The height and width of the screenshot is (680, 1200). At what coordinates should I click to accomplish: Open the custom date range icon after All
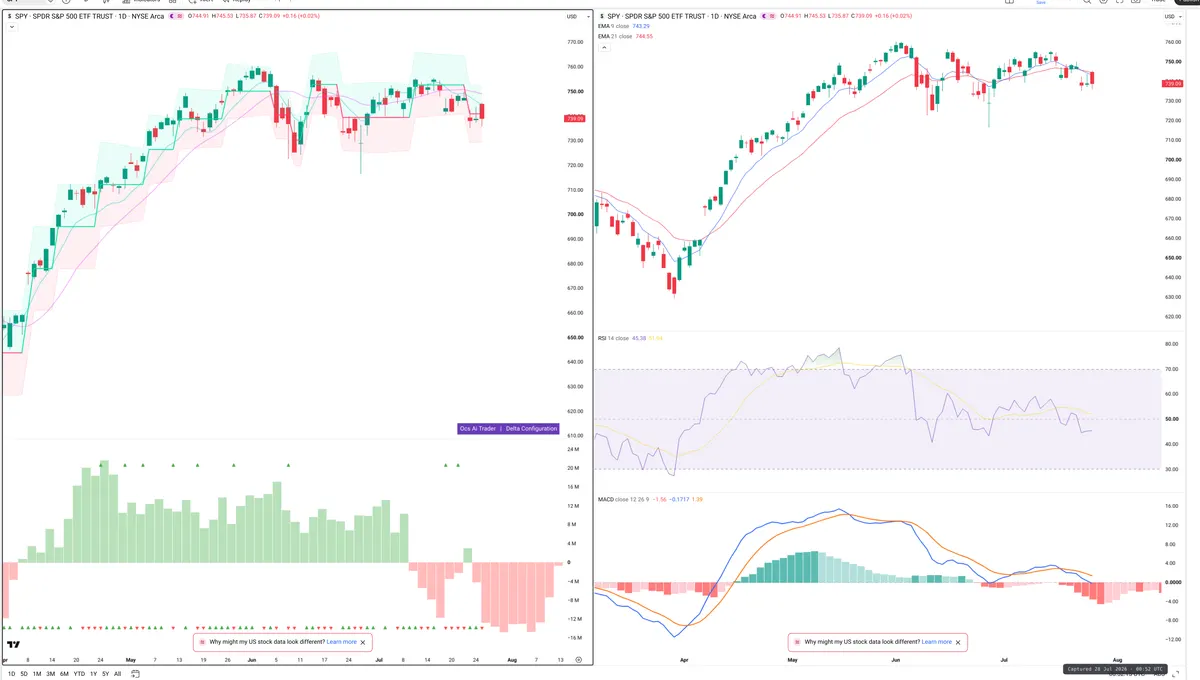click(x=135, y=674)
